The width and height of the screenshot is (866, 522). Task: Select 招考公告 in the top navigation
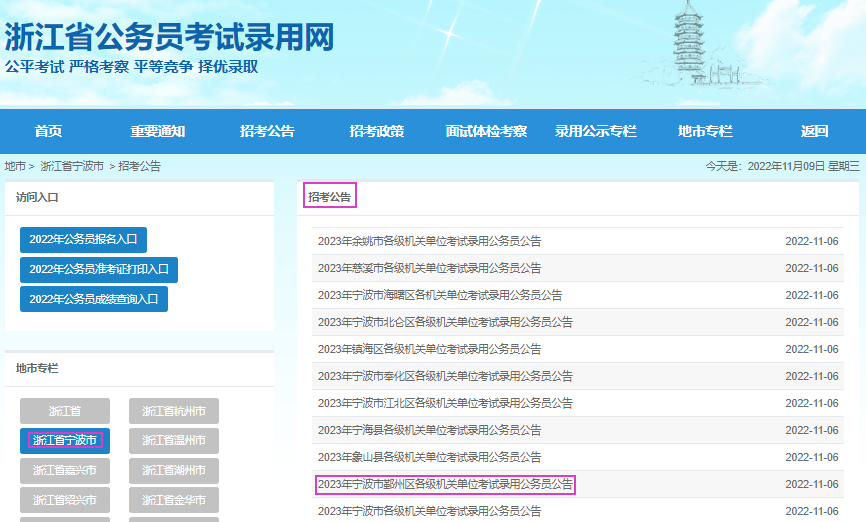coord(267,132)
